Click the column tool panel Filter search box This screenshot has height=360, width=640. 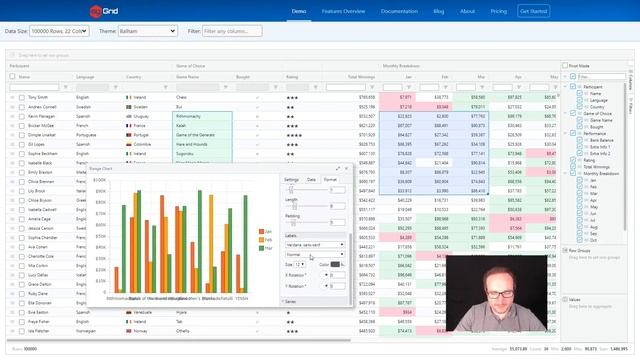click(602, 76)
